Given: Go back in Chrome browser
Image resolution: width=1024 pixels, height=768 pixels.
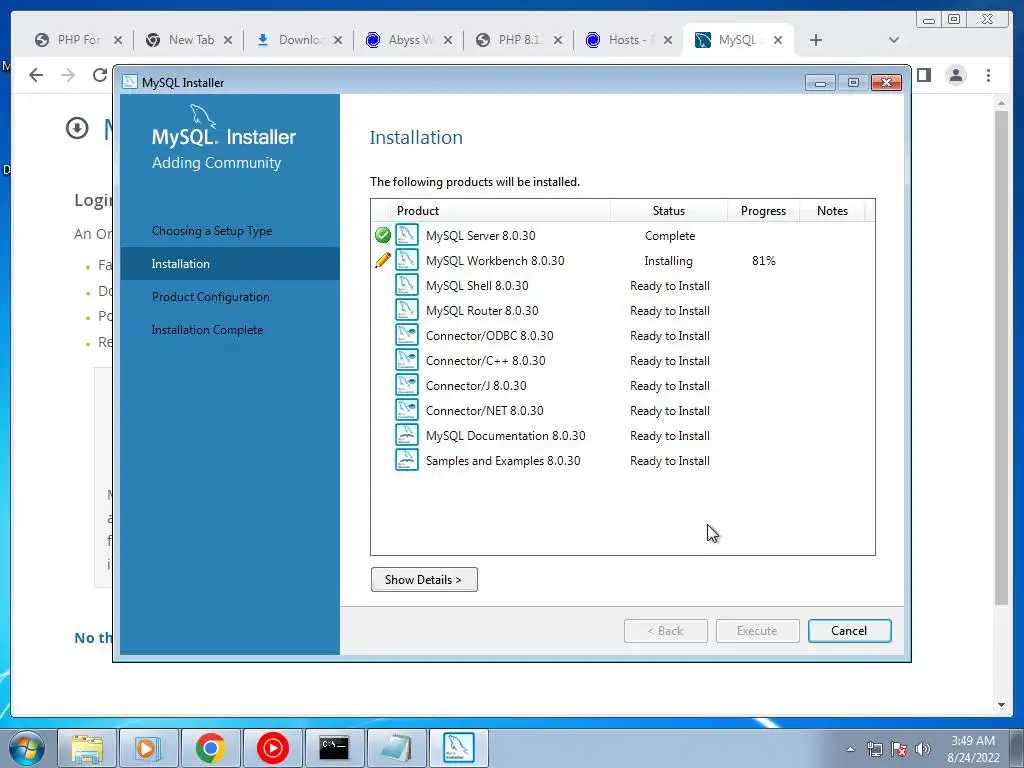Looking at the screenshot, I should [36, 75].
